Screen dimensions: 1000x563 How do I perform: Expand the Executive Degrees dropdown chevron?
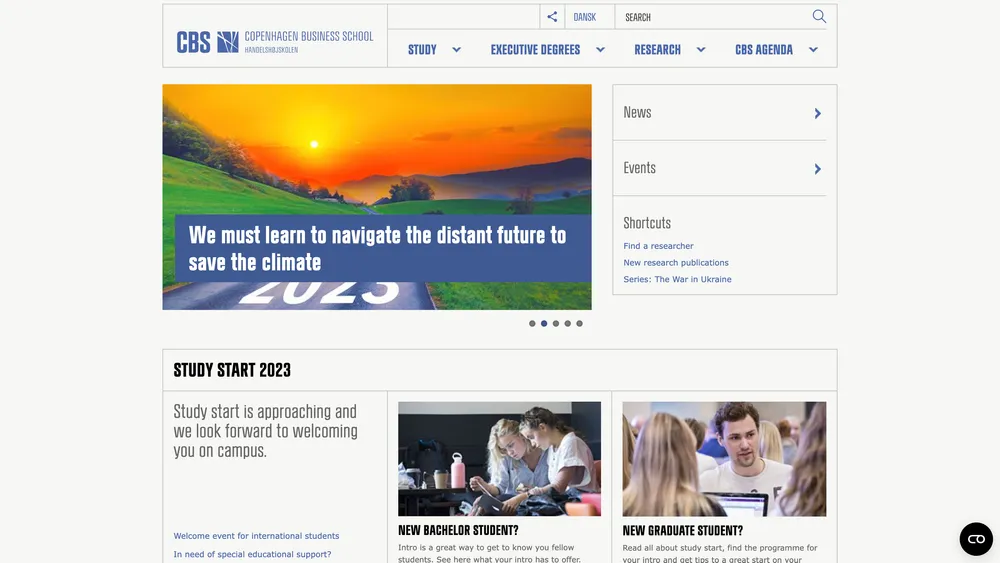600,50
